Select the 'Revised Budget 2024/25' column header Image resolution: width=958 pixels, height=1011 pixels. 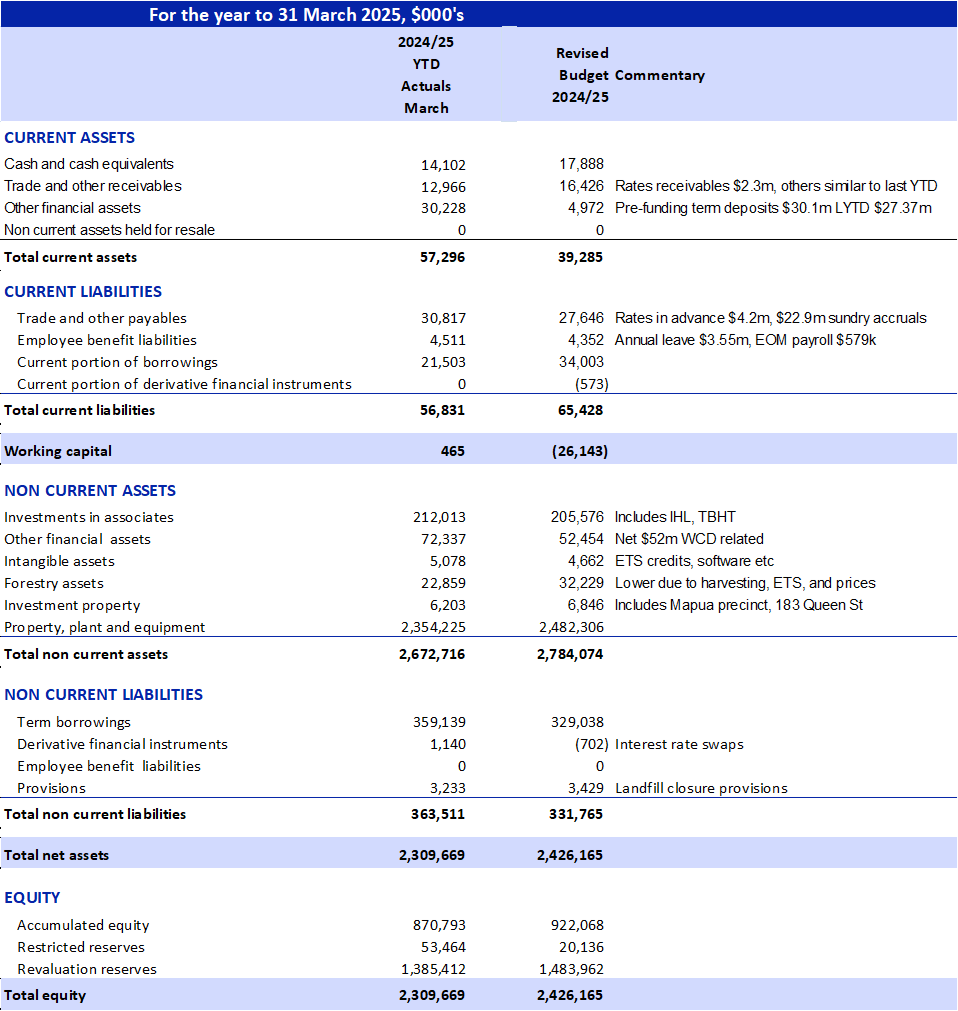(x=580, y=75)
